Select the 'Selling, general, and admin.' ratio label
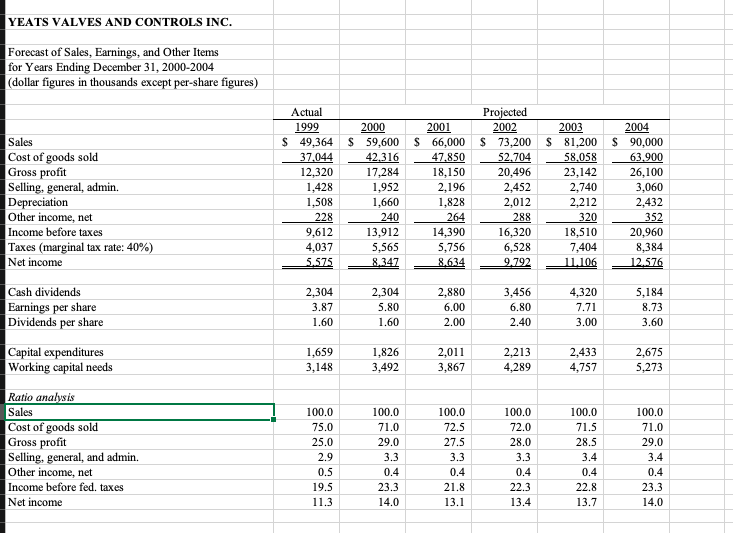Screen dimensions: 733x533 (x=73, y=457)
